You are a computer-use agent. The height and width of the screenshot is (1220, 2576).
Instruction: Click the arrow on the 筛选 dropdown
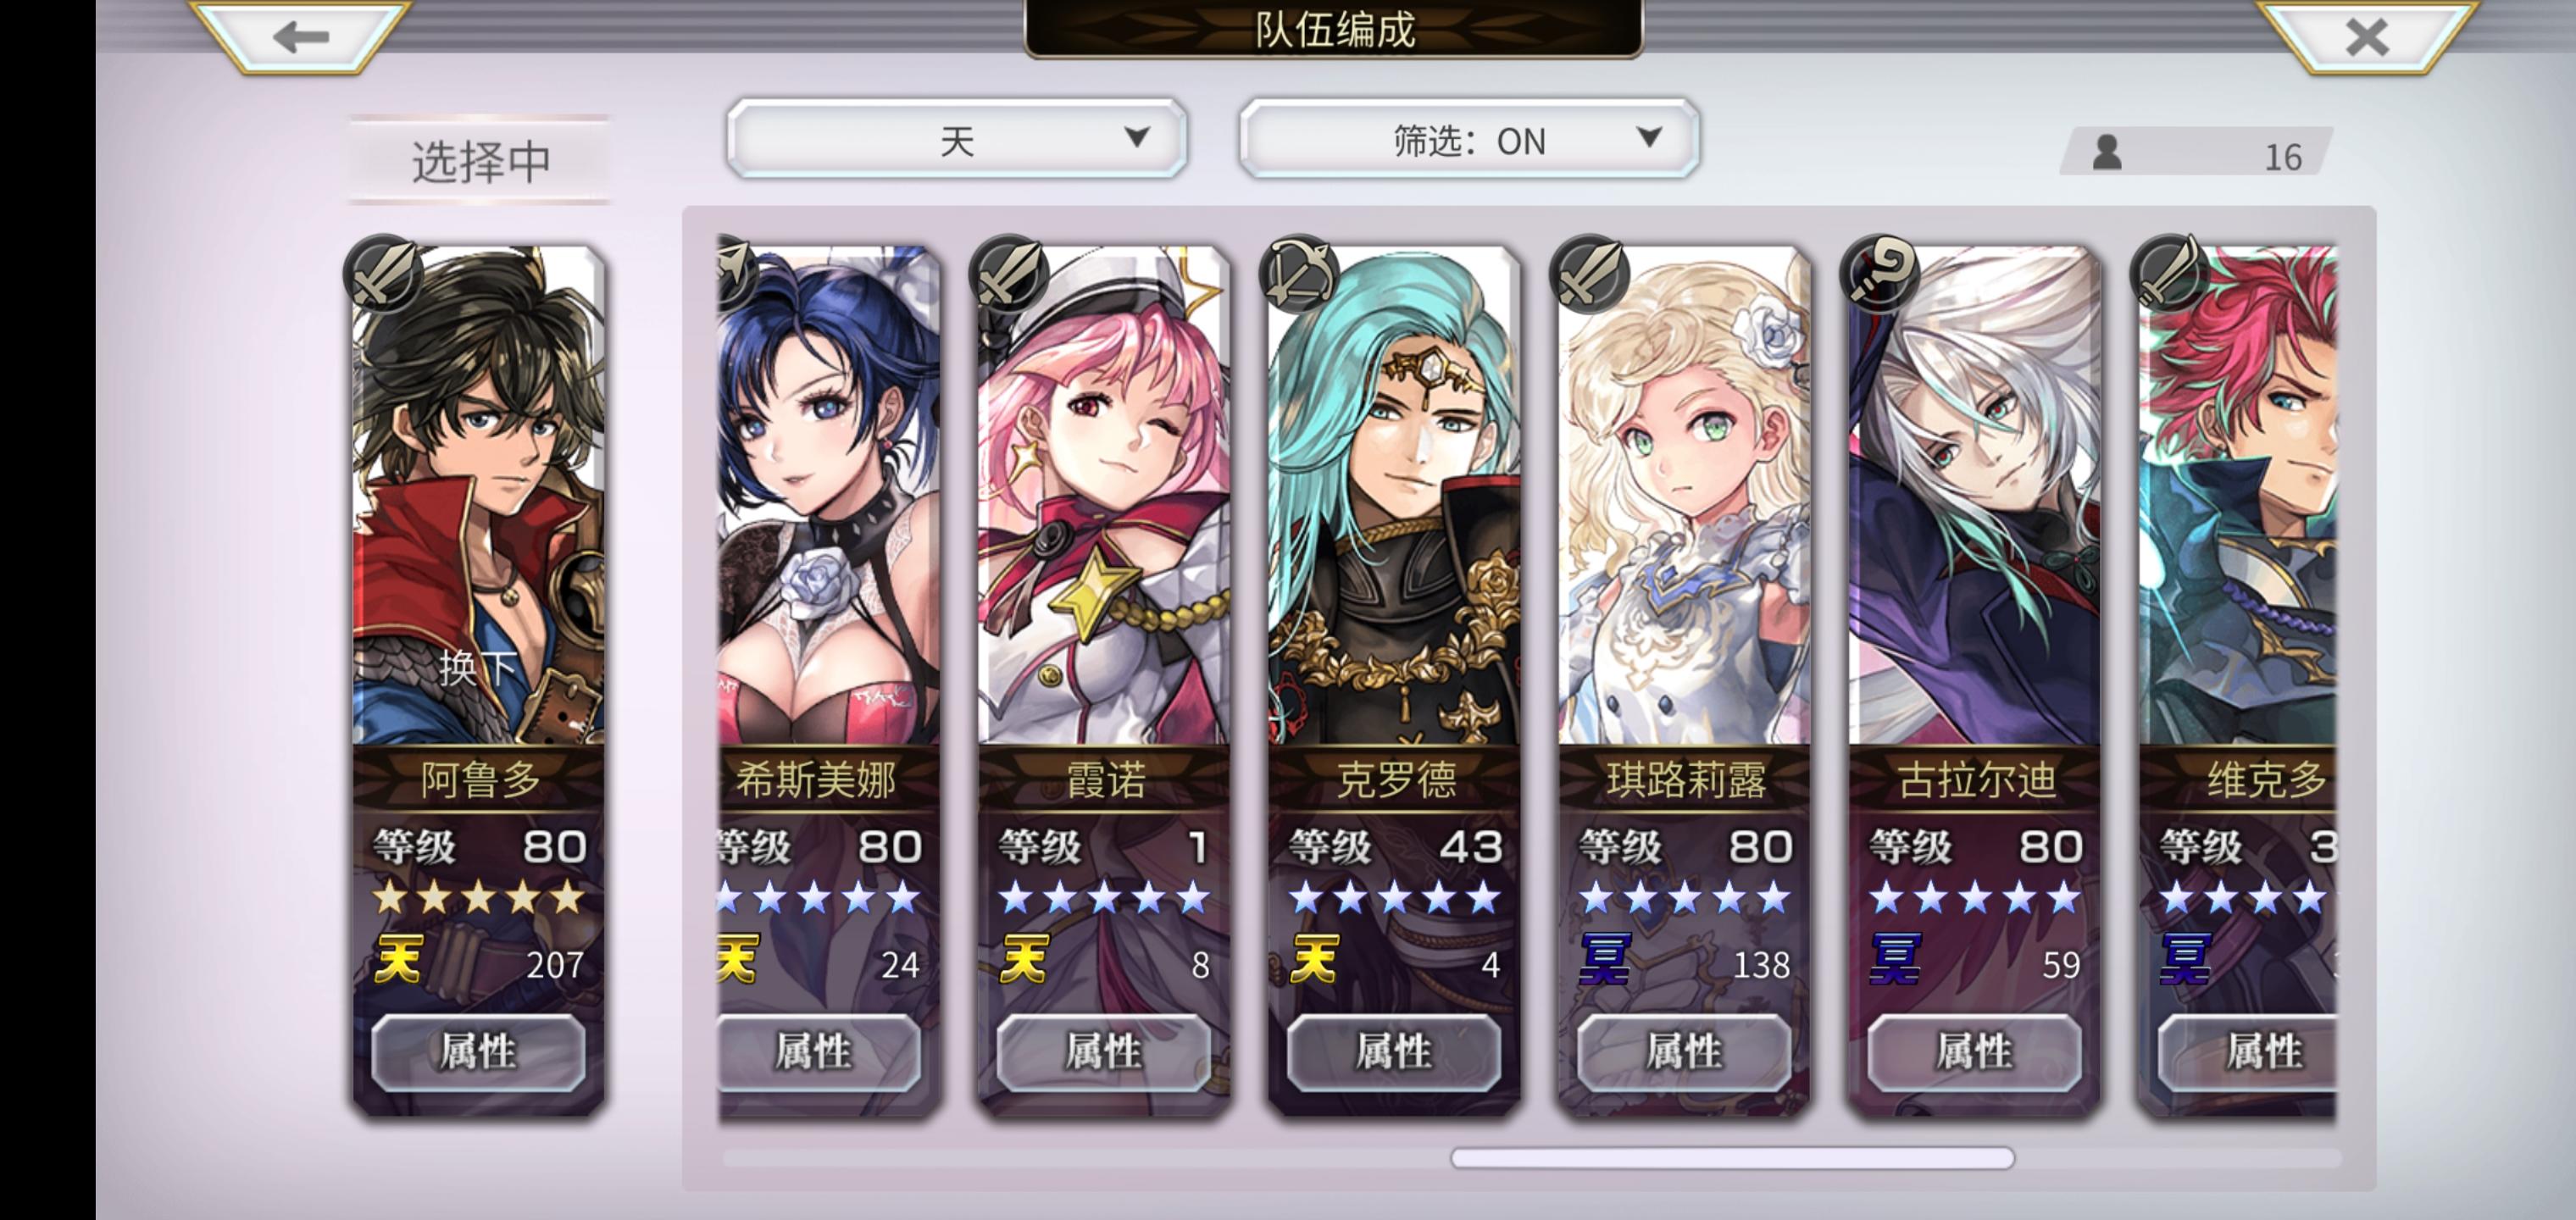(x=1650, y=137)
